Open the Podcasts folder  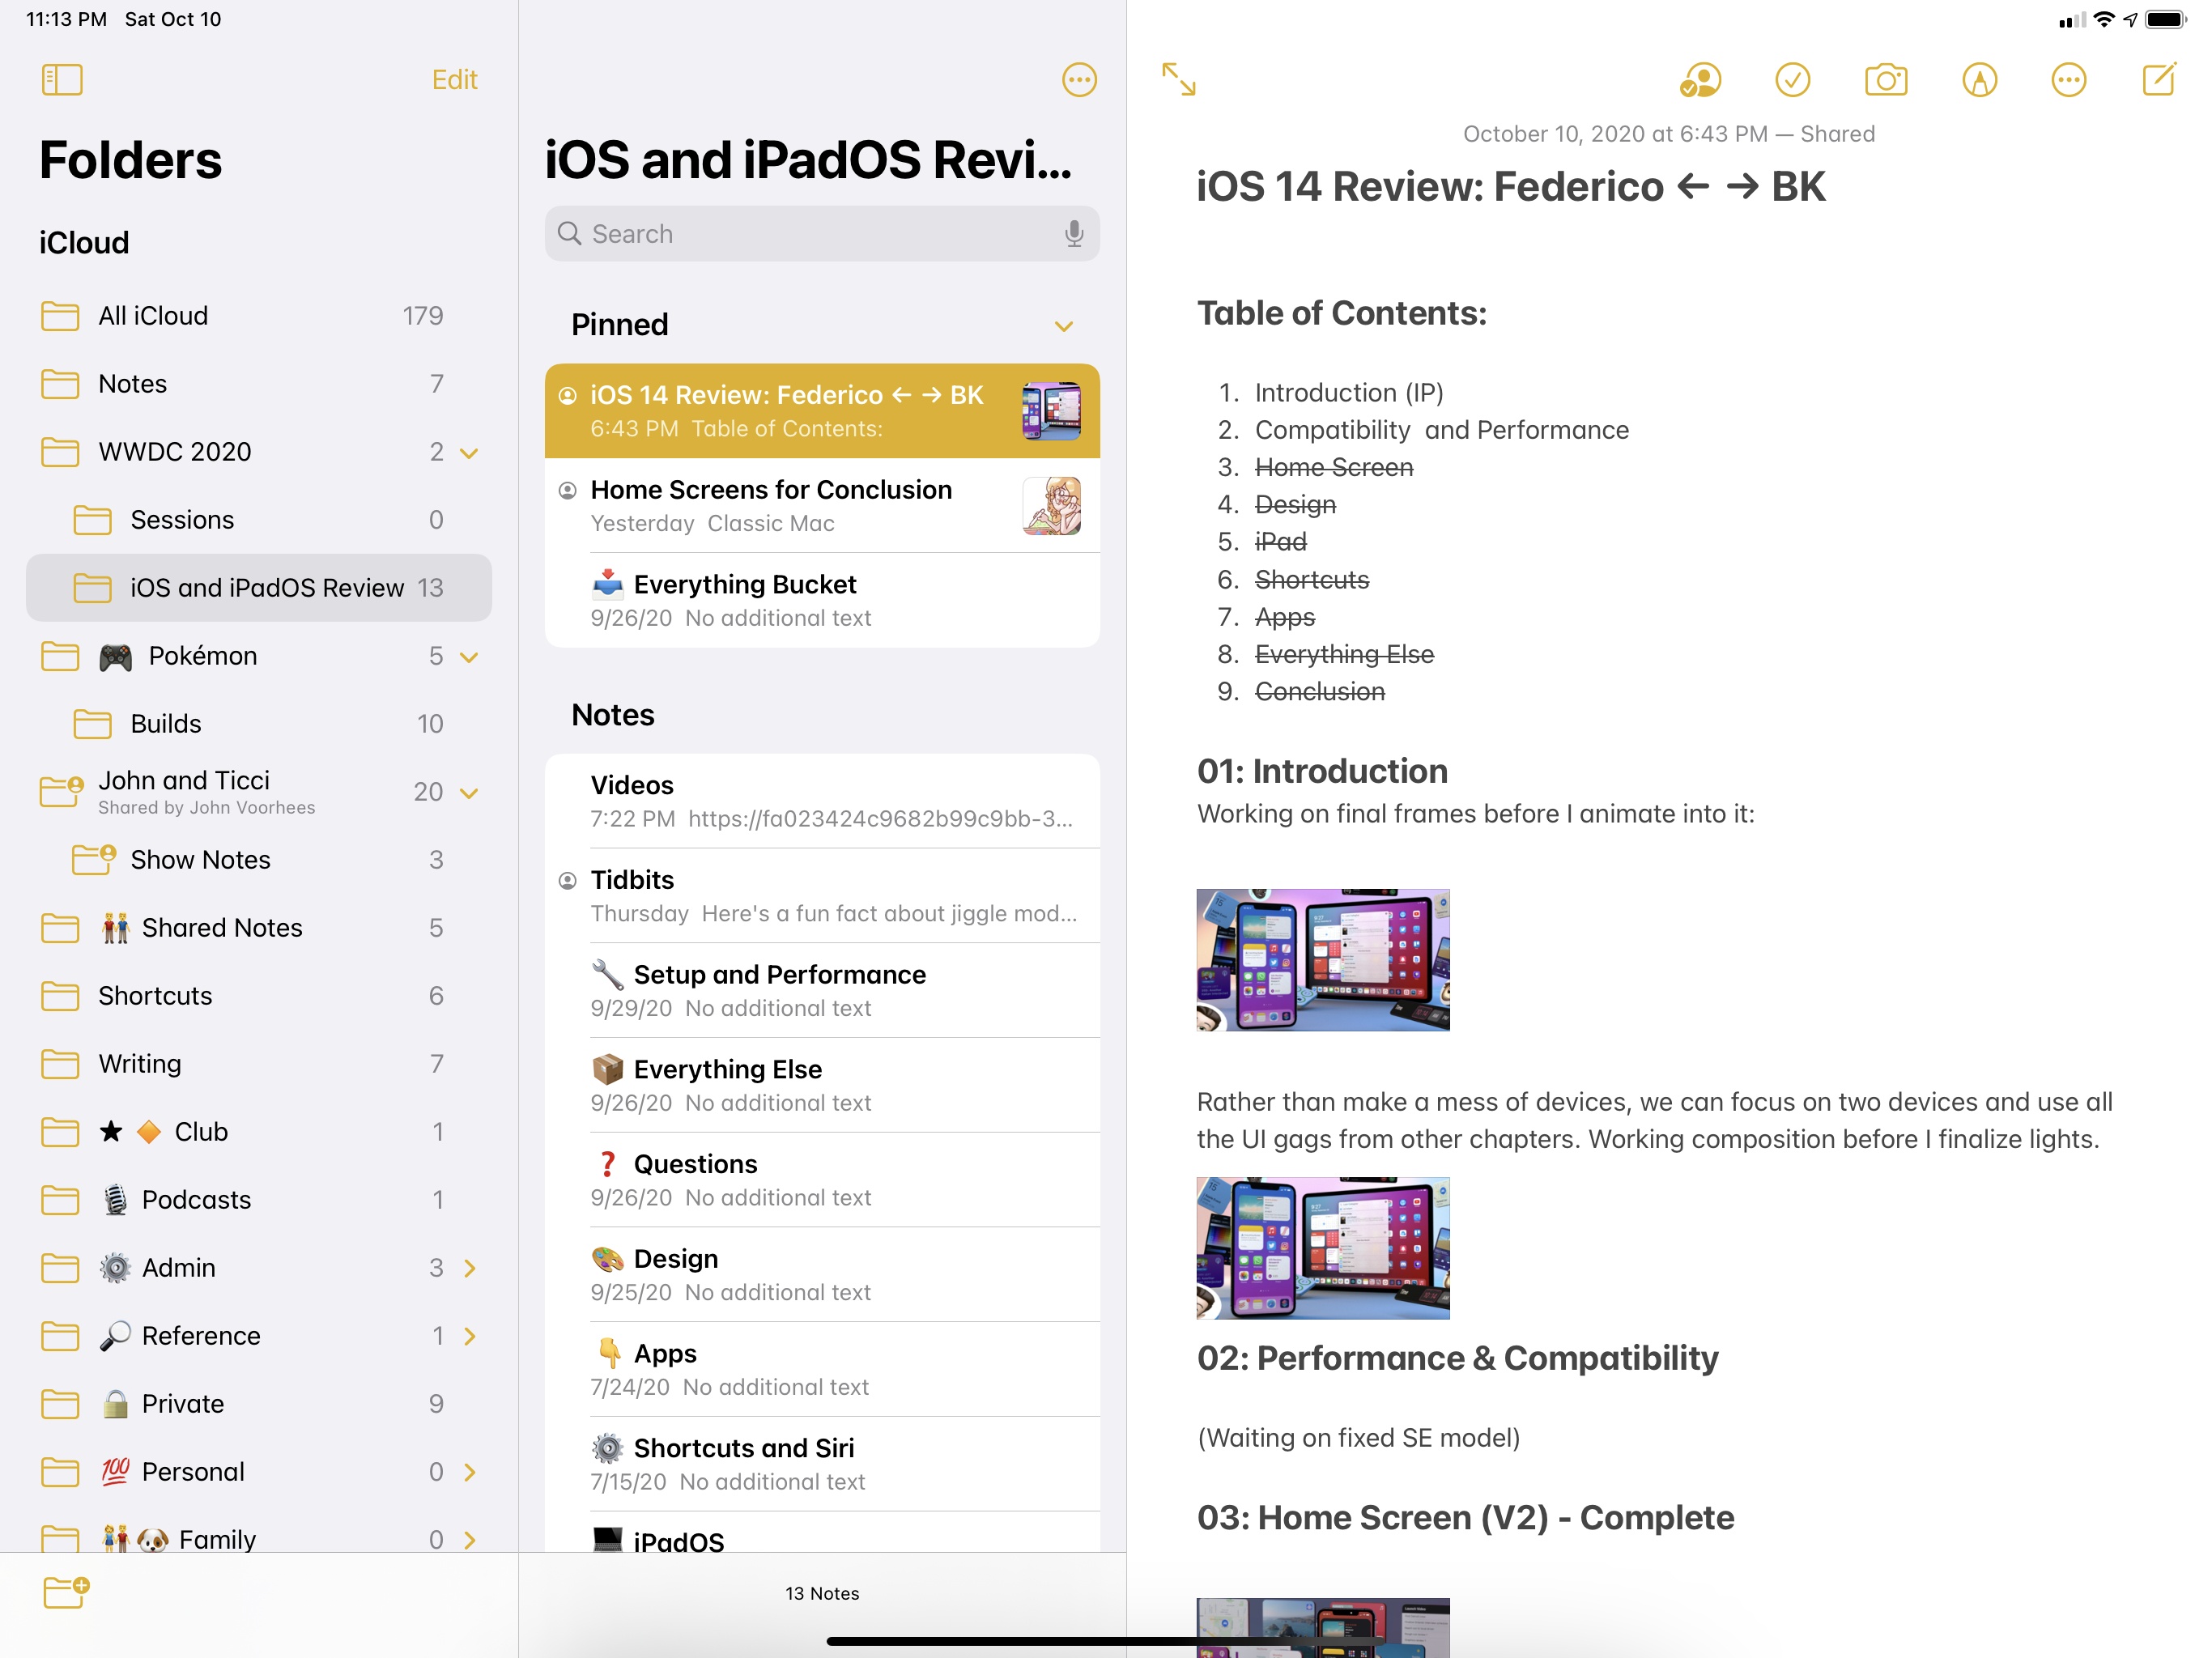point(259,1200)
